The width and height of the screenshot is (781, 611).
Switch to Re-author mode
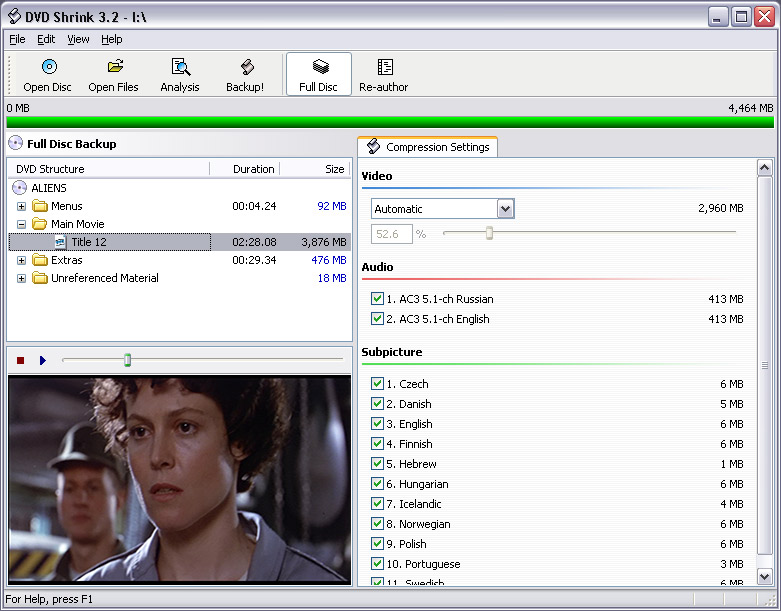click(x=384, y=75)
